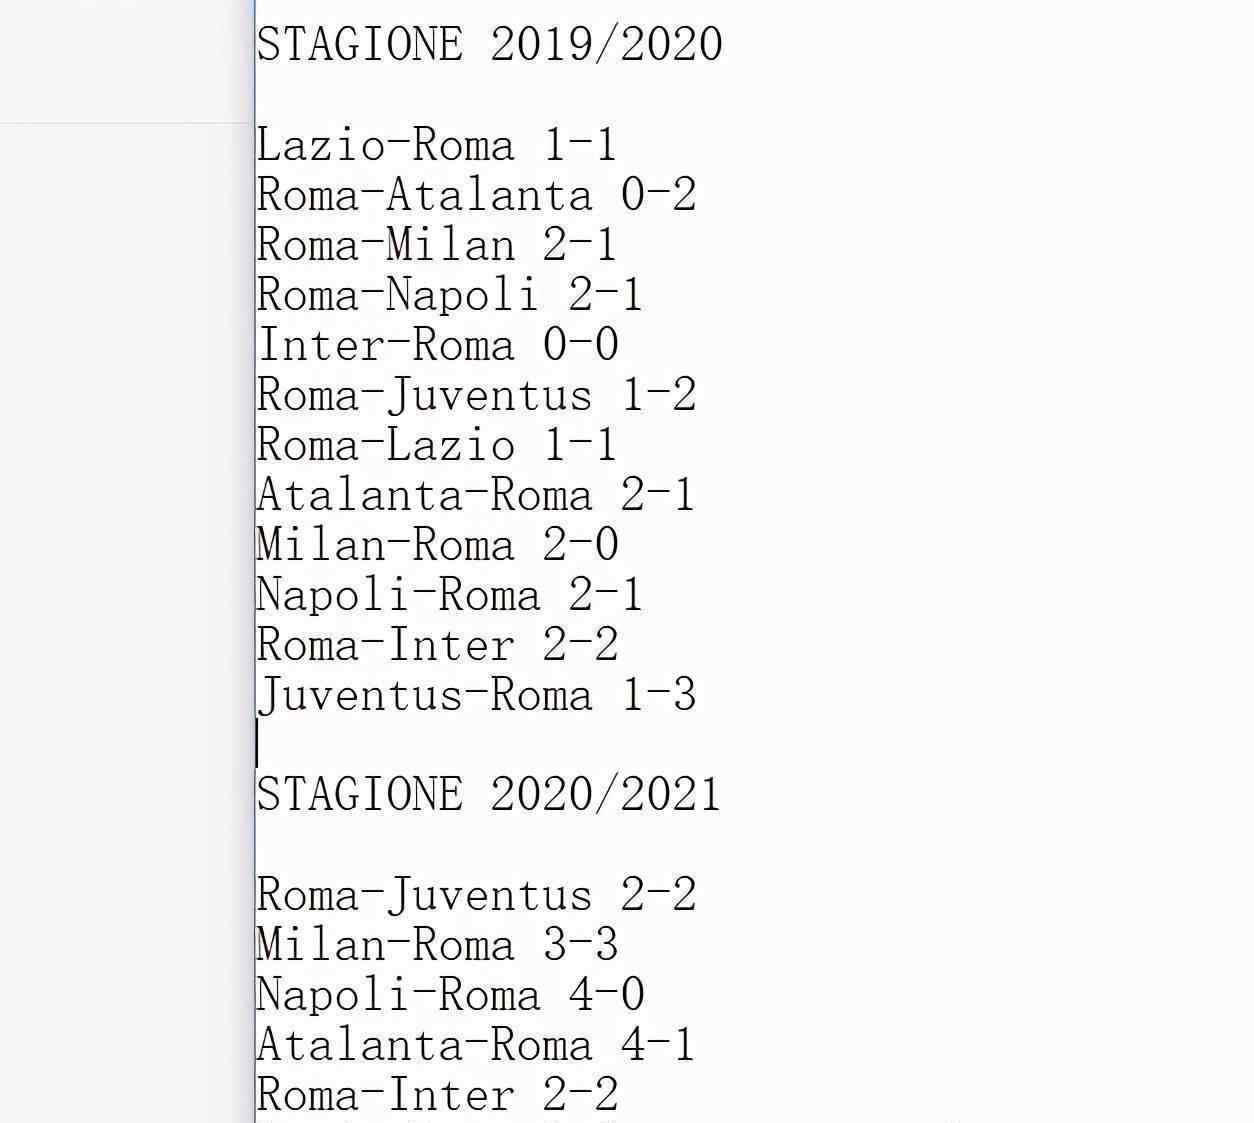This screenshot has height=1123, width=1254.
Task: Click the Atalanta-Roma 2-1 line
Action: pyautogui.click(x=476, y=495)
